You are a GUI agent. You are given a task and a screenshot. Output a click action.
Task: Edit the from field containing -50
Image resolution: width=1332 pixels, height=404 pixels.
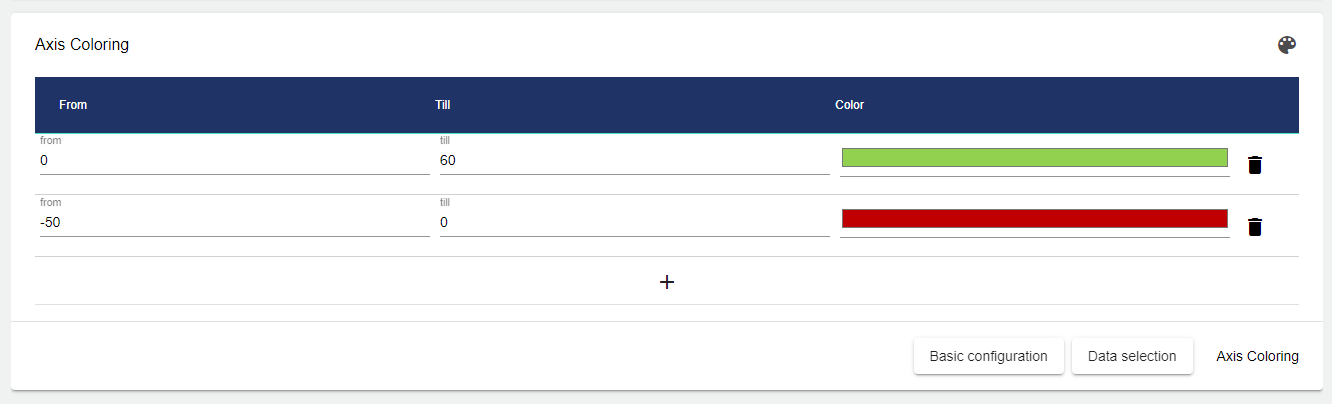[x=232, y=223]
